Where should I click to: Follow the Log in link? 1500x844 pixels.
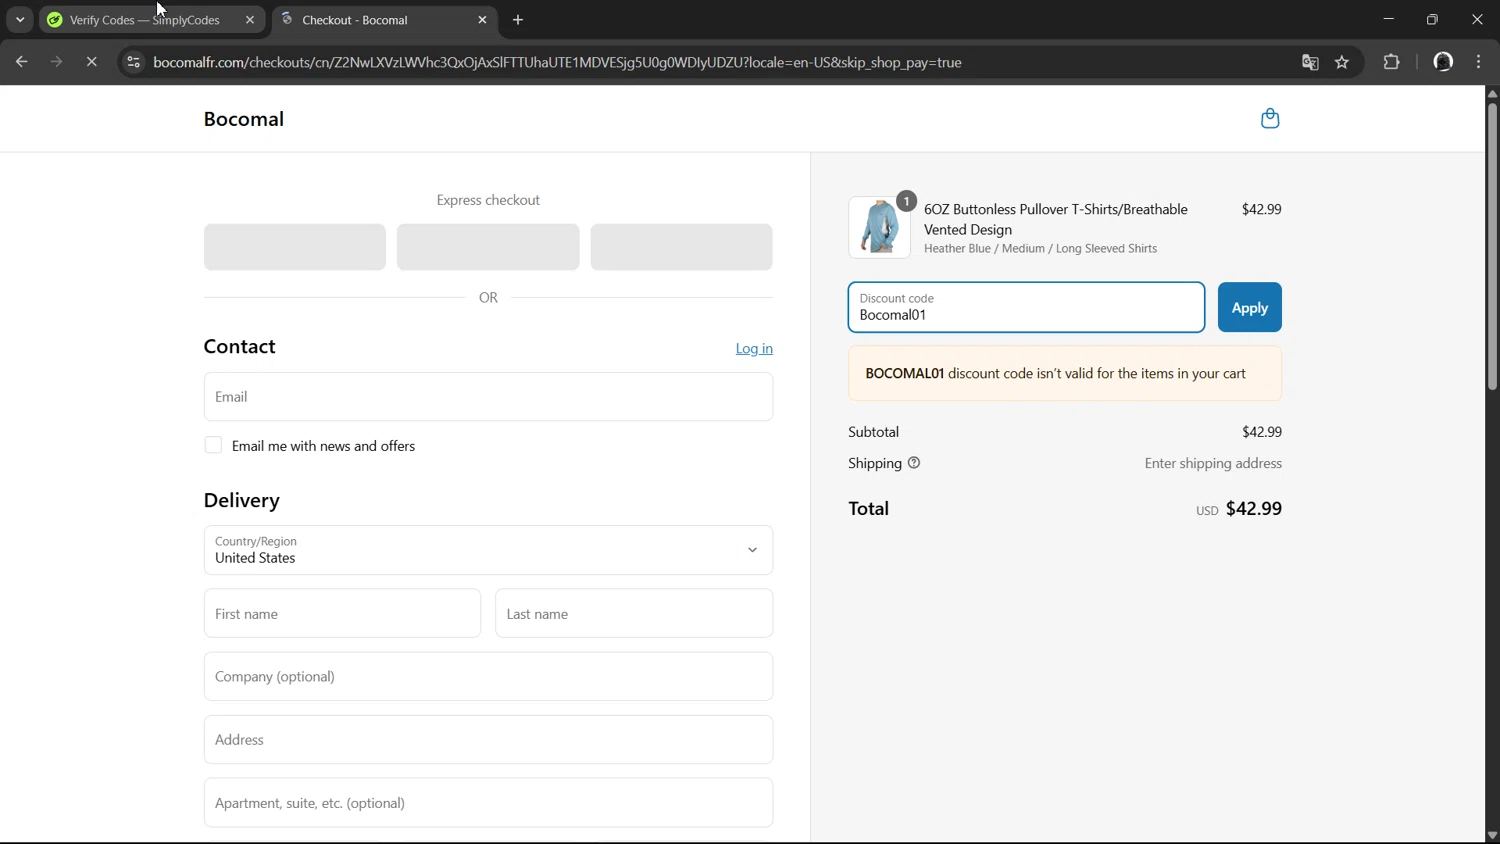[754, 348]
